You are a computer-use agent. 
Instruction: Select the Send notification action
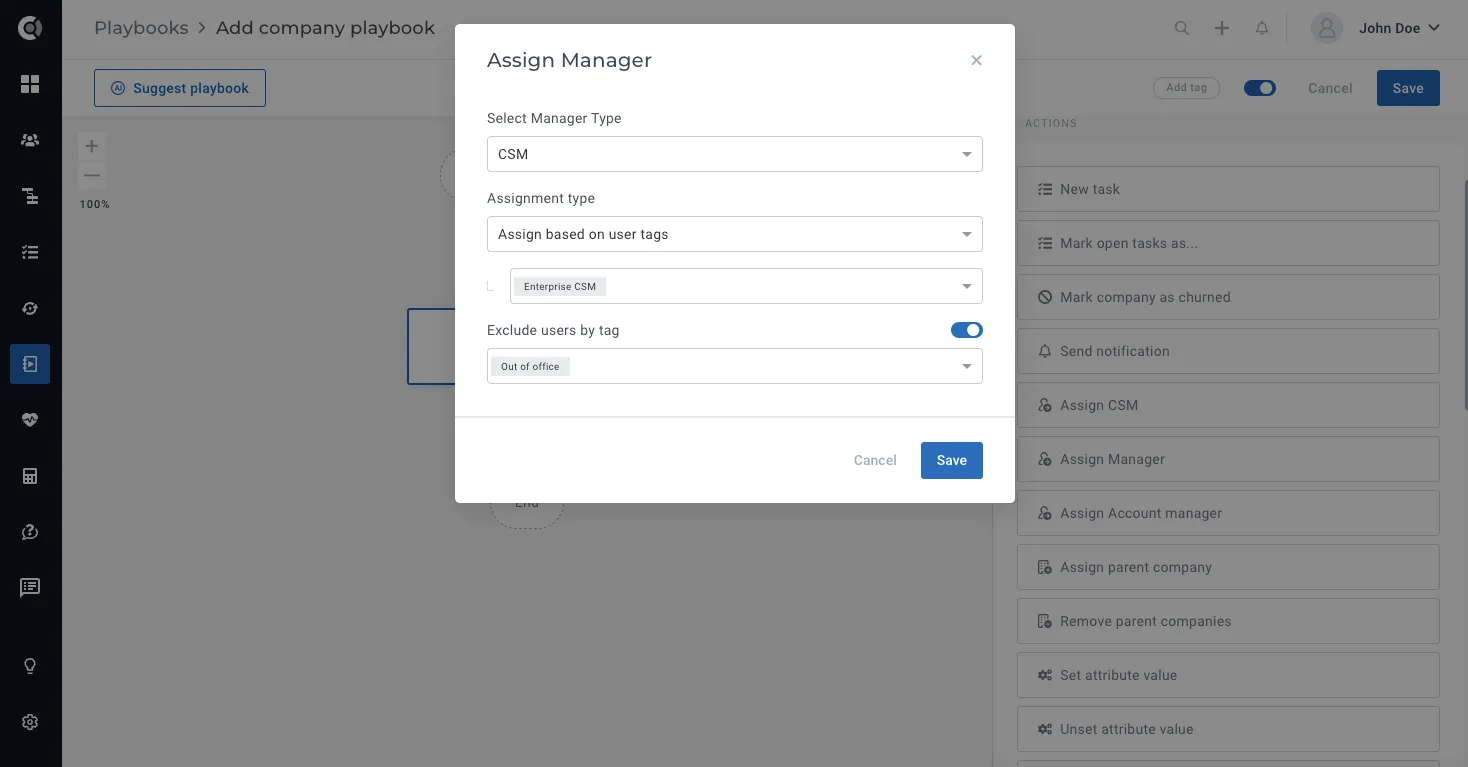[x=1228, y=351]
